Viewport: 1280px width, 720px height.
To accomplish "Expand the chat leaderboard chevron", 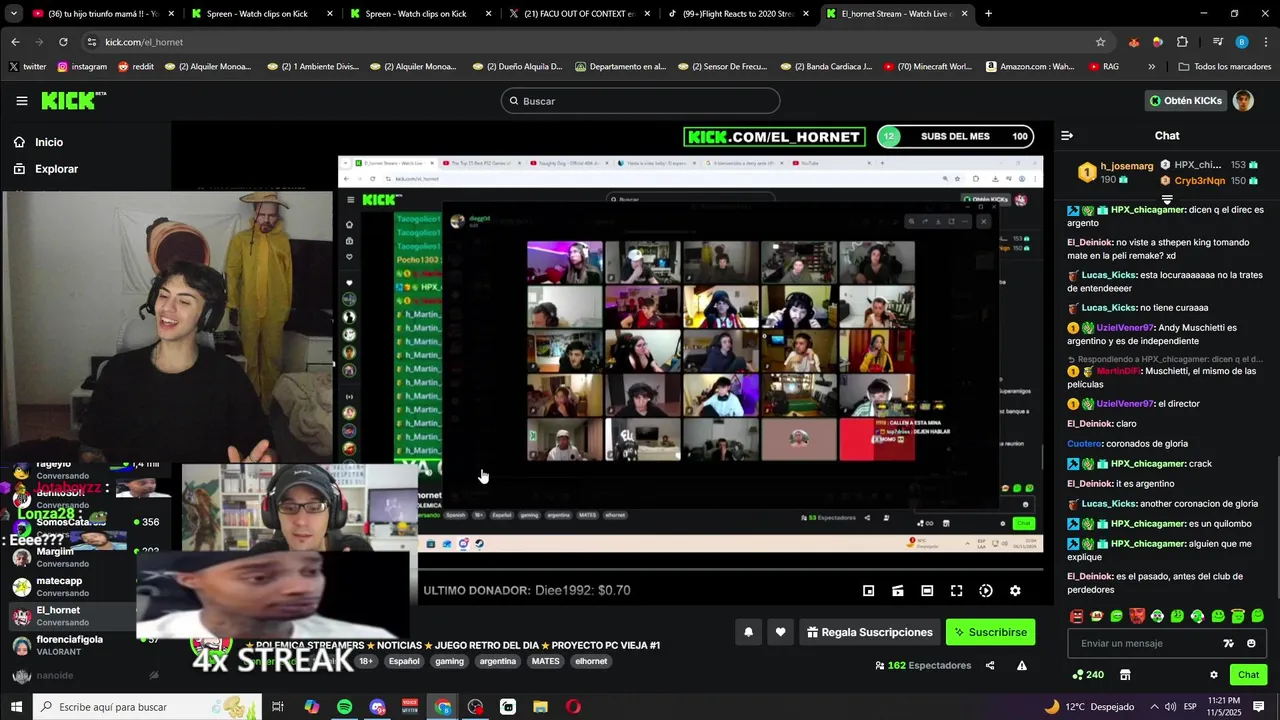I will 1167,199.
